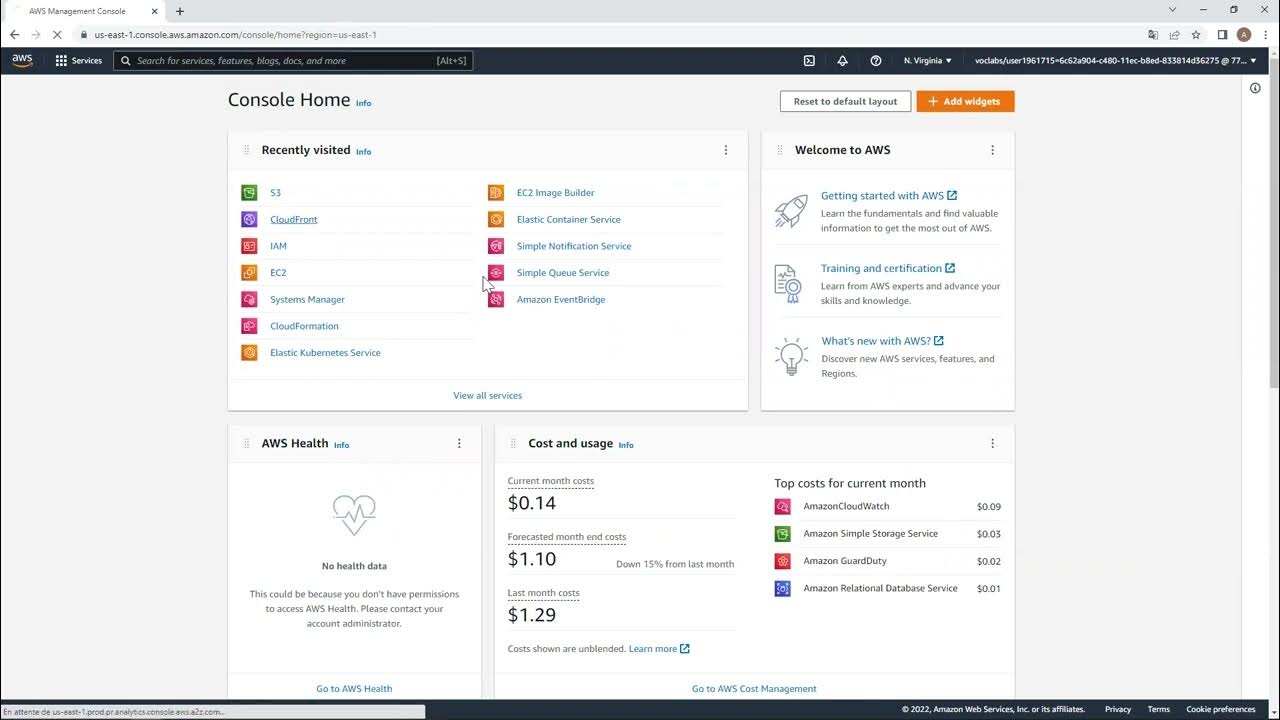
Task: Expand the voclabs account menu
Action: (1116, 60)
